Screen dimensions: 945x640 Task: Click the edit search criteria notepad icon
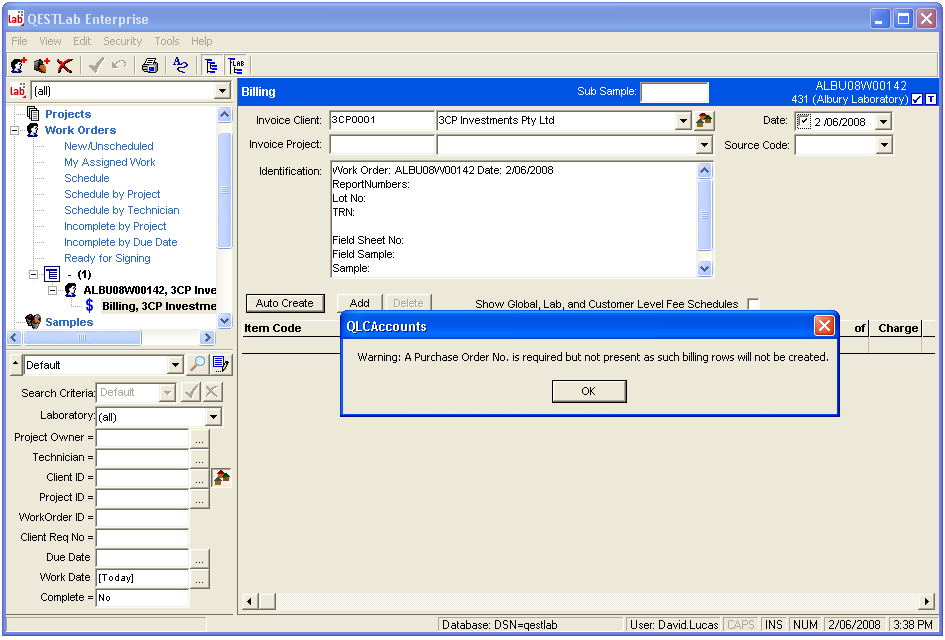(221, 365)
